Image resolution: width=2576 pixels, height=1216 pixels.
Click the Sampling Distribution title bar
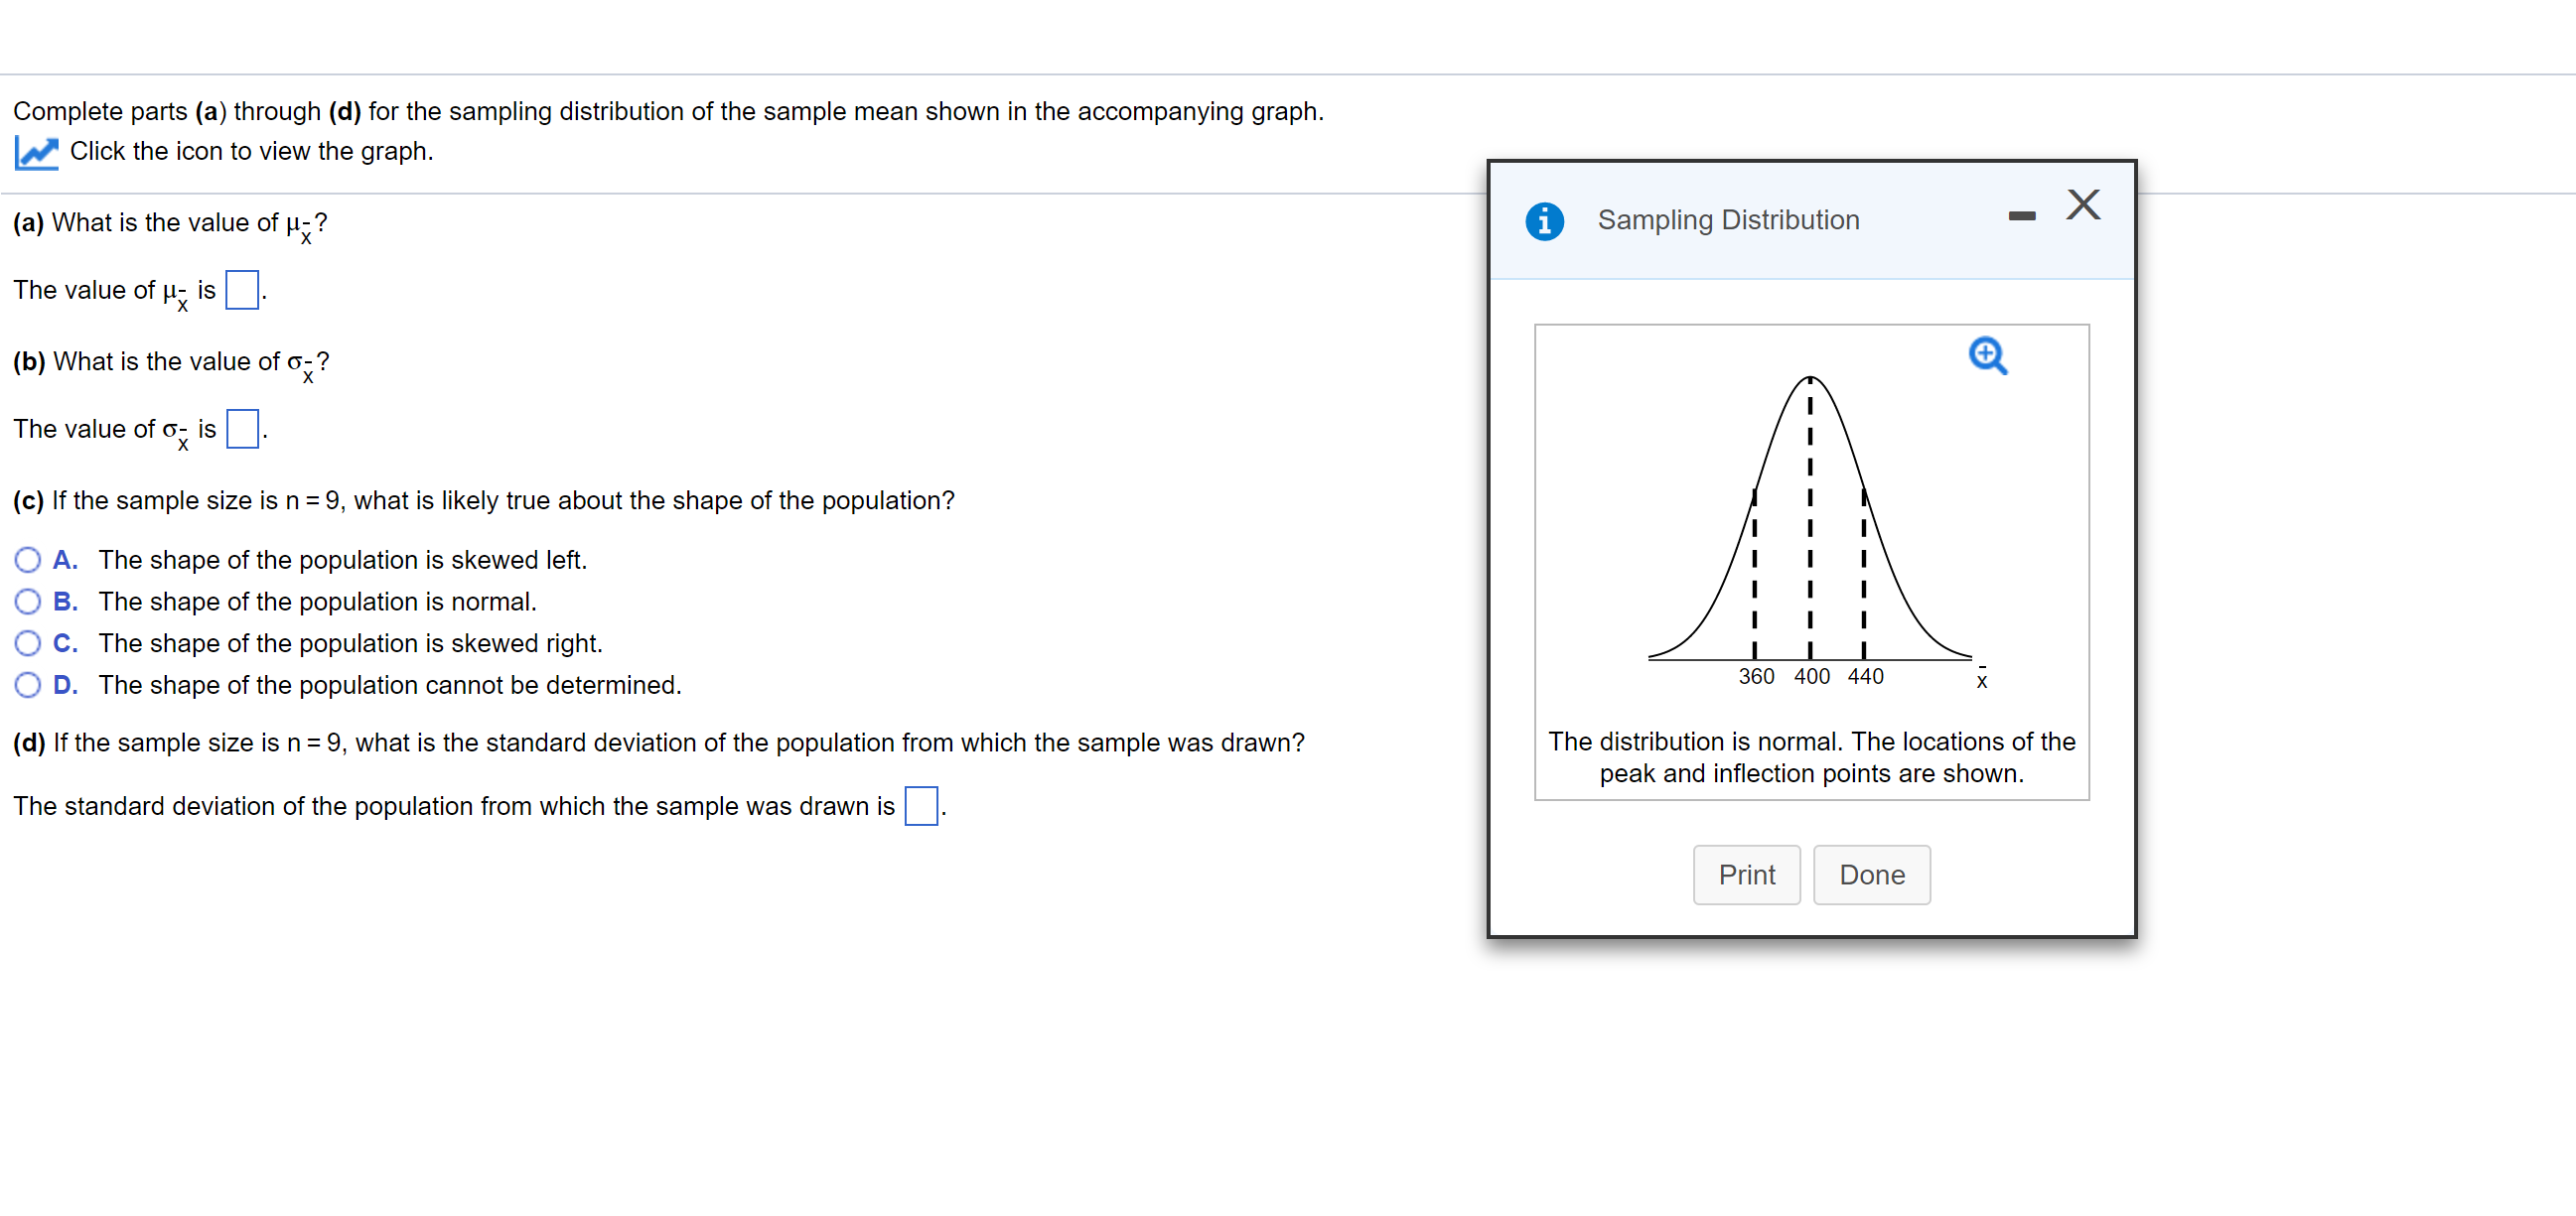coord(1729,219)
